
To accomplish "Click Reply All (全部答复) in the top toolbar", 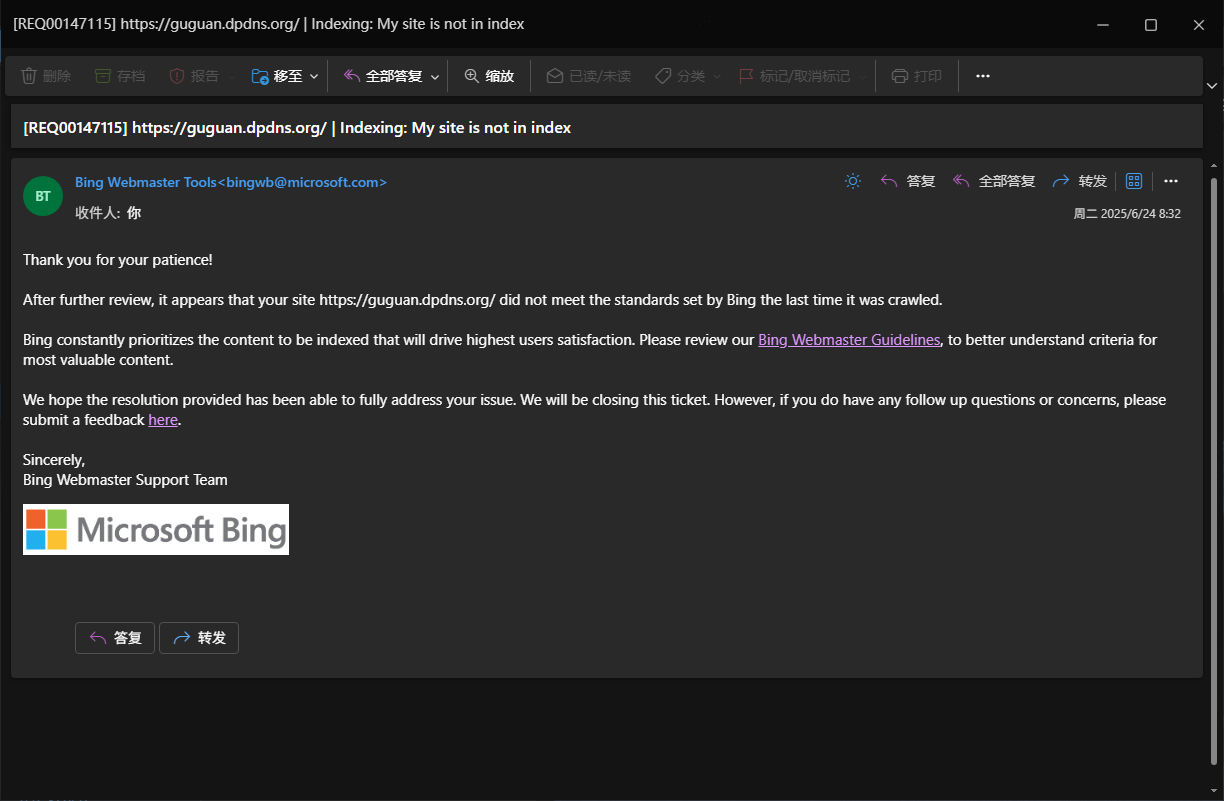I will [x=383, y=76].
